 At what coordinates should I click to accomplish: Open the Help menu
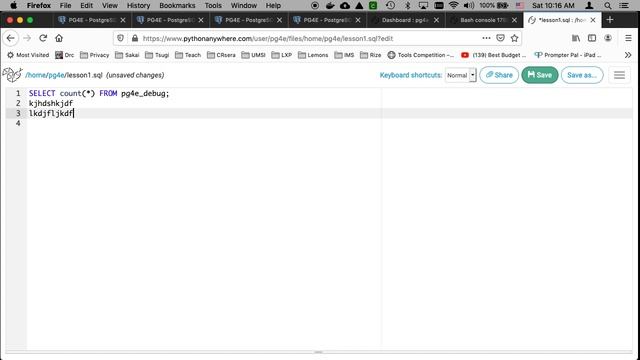click(273, 5)
